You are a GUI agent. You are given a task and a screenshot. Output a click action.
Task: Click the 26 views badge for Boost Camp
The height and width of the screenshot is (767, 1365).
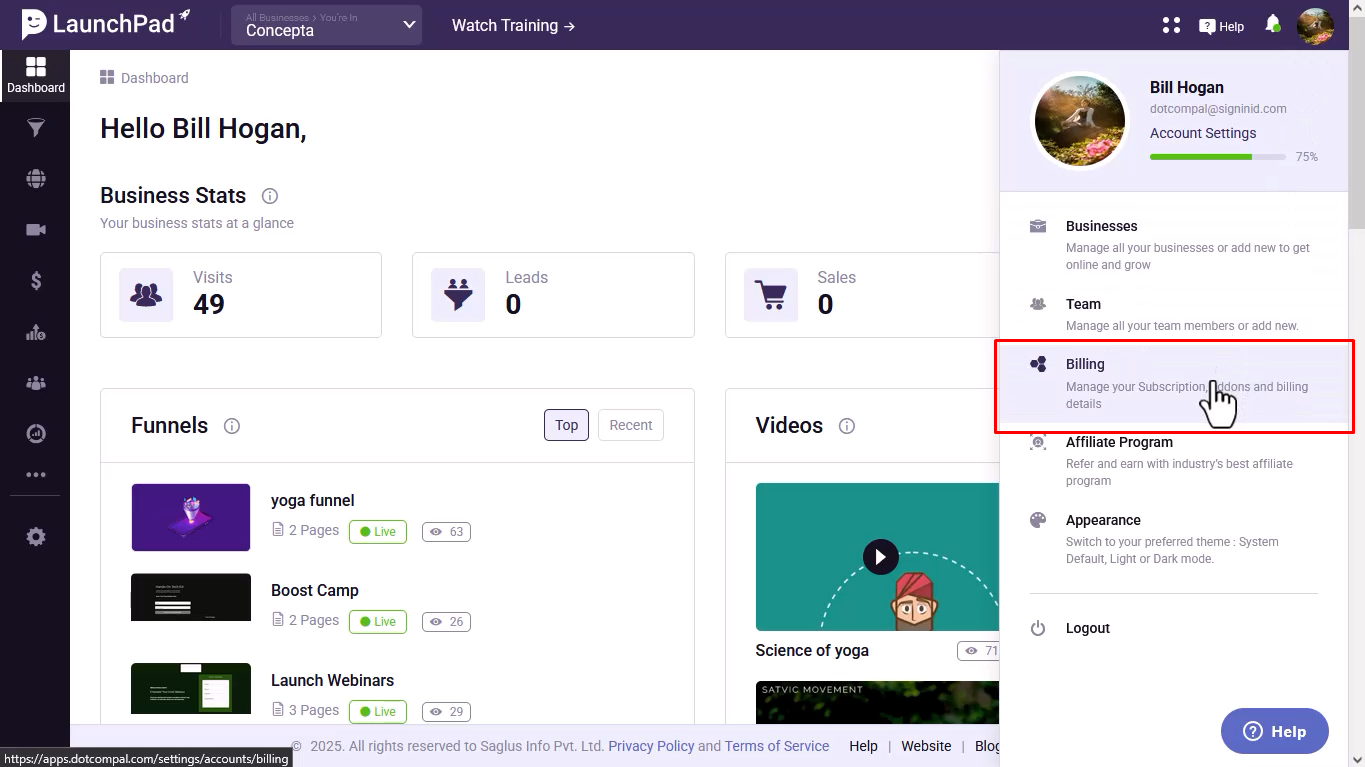[446, 621]
